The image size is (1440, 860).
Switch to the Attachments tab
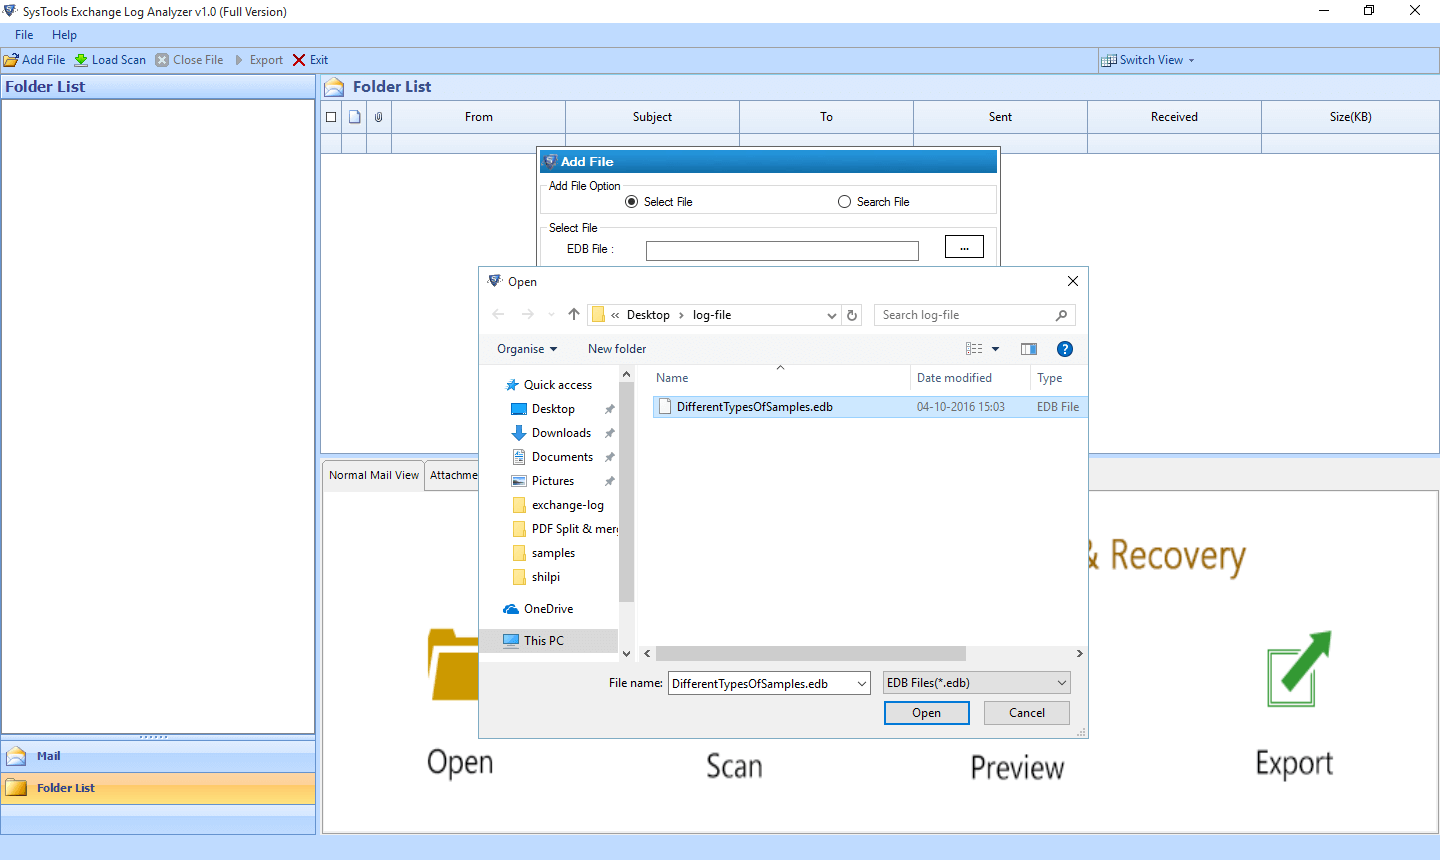(x=453, y=474)
